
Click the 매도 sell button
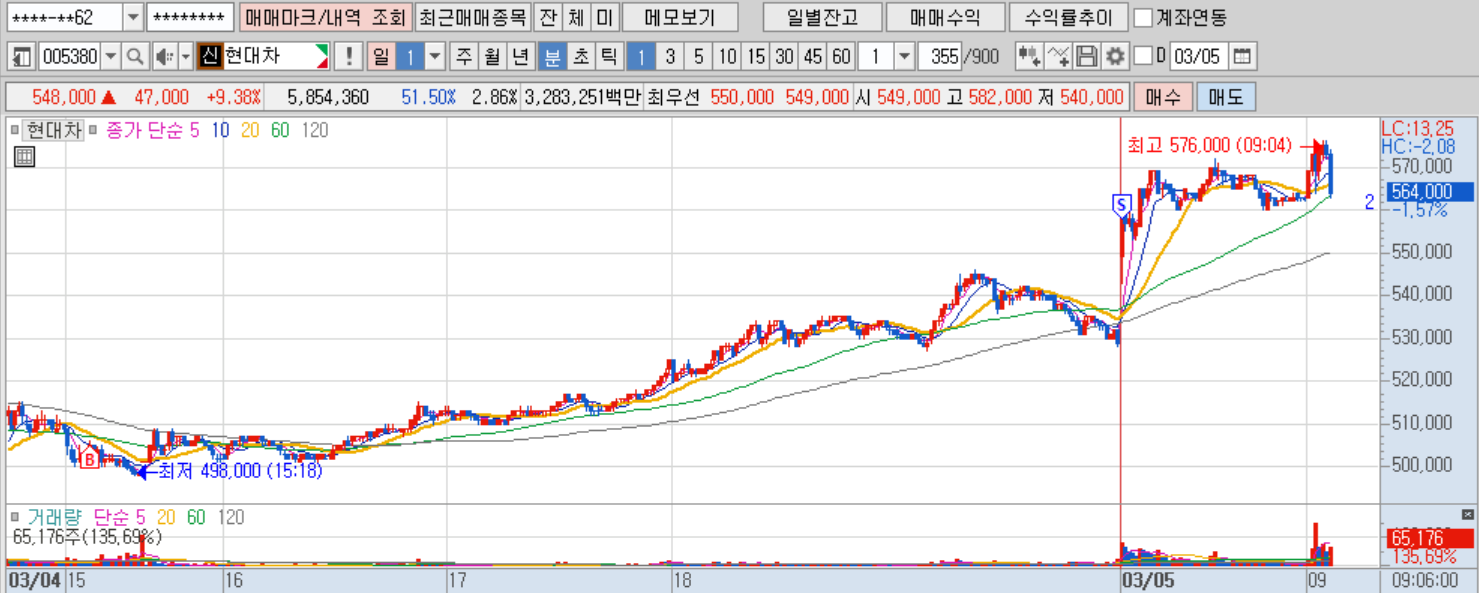pos(1225,97)
